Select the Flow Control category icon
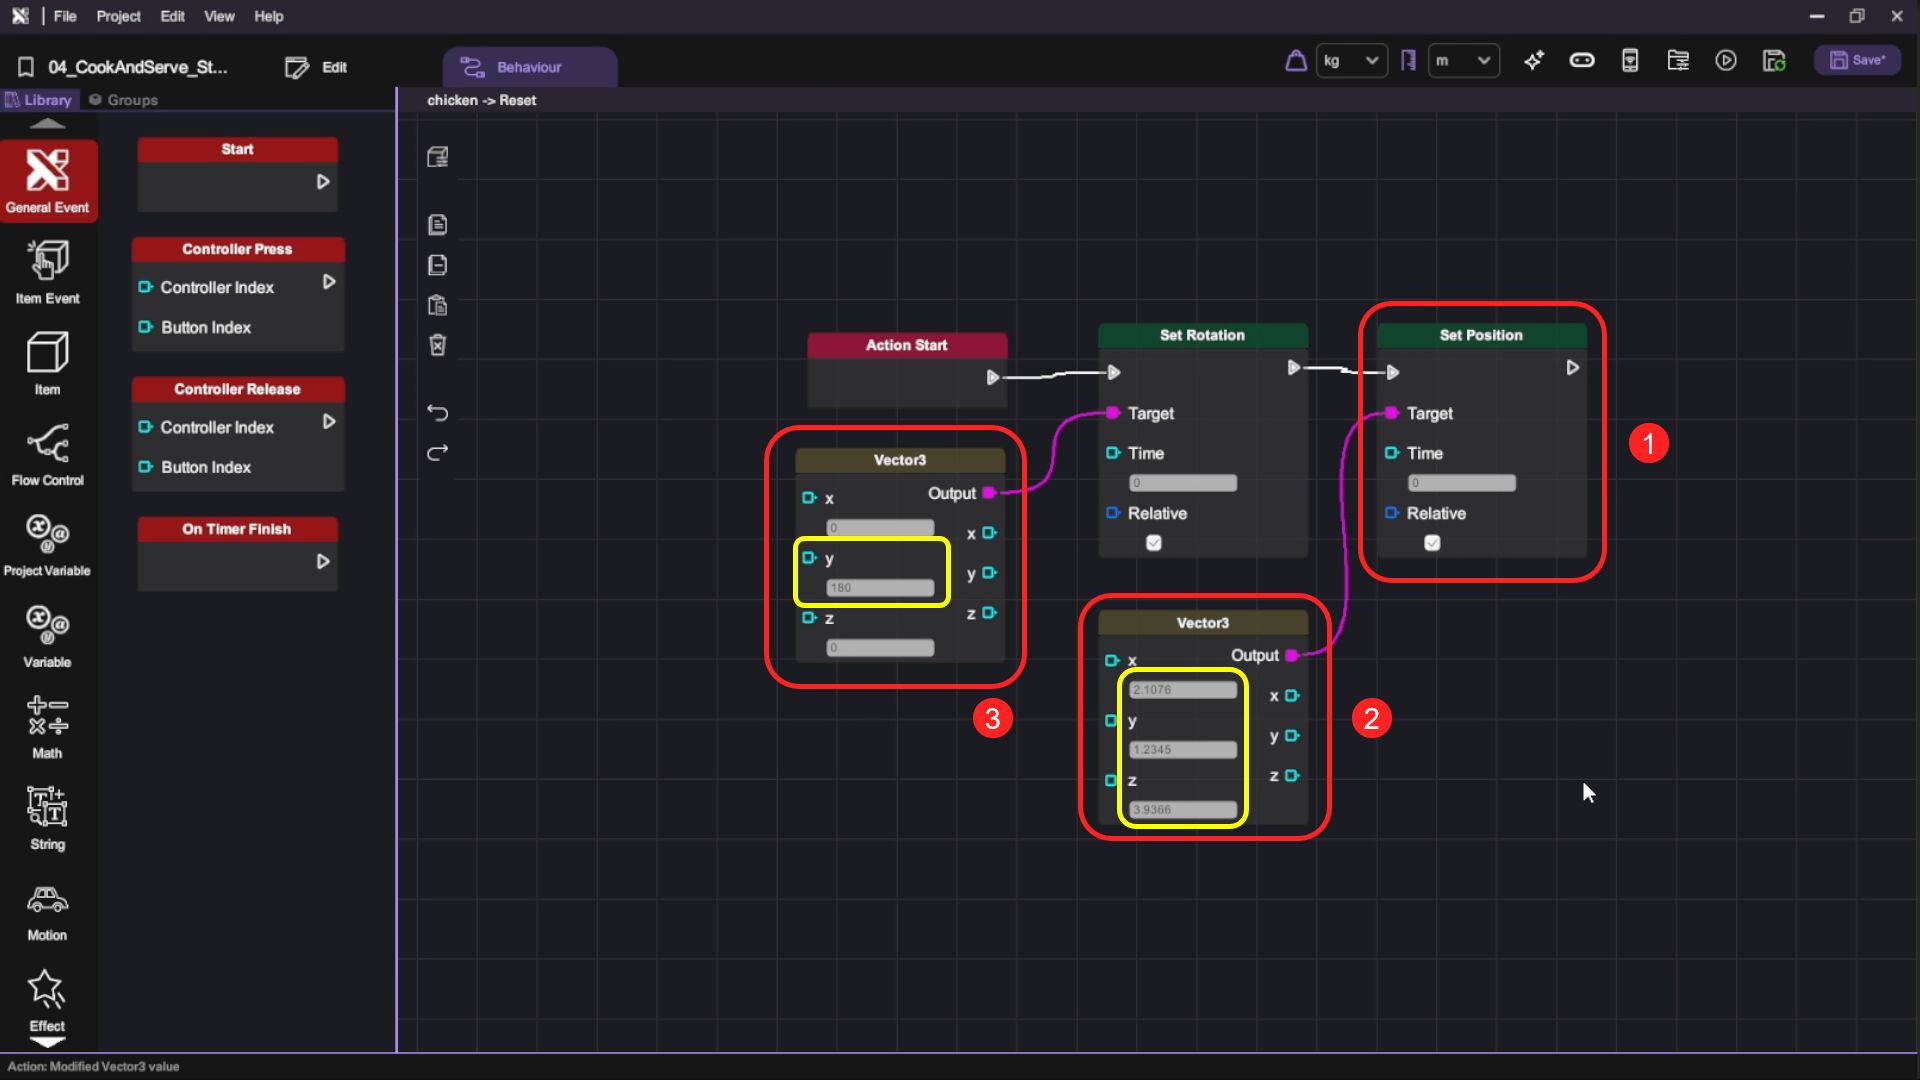Viewport: 1920px width, 1080px height. click(47, 453)
